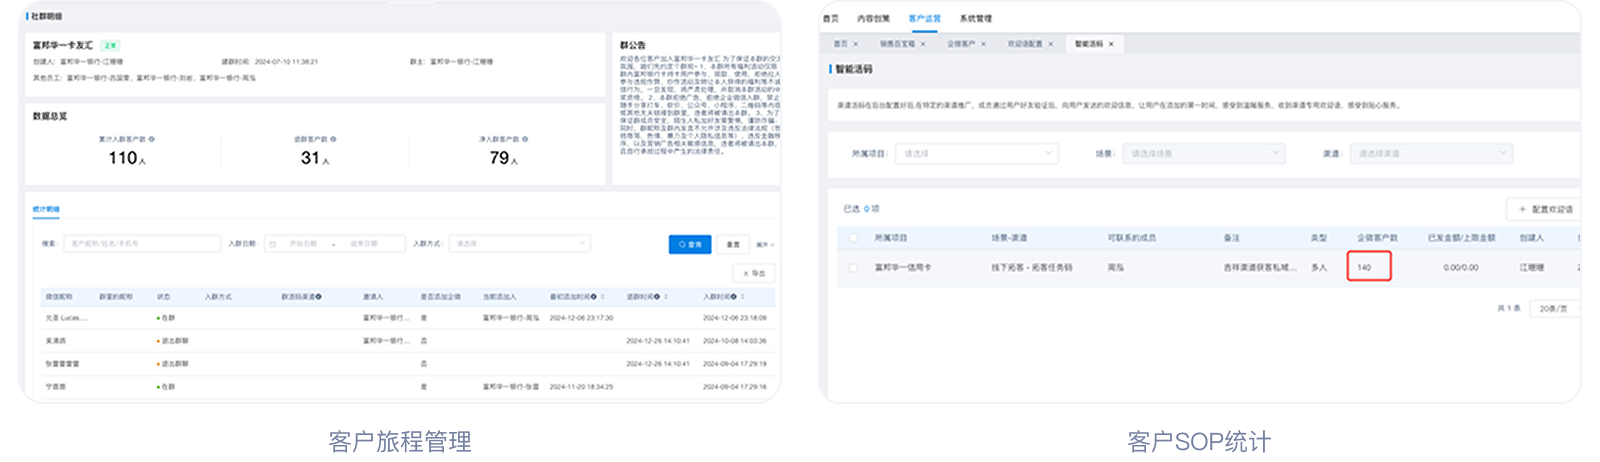1600x462 pixels.
Task: Open the 20条/页 page size selector
Action: (1556, 309)
